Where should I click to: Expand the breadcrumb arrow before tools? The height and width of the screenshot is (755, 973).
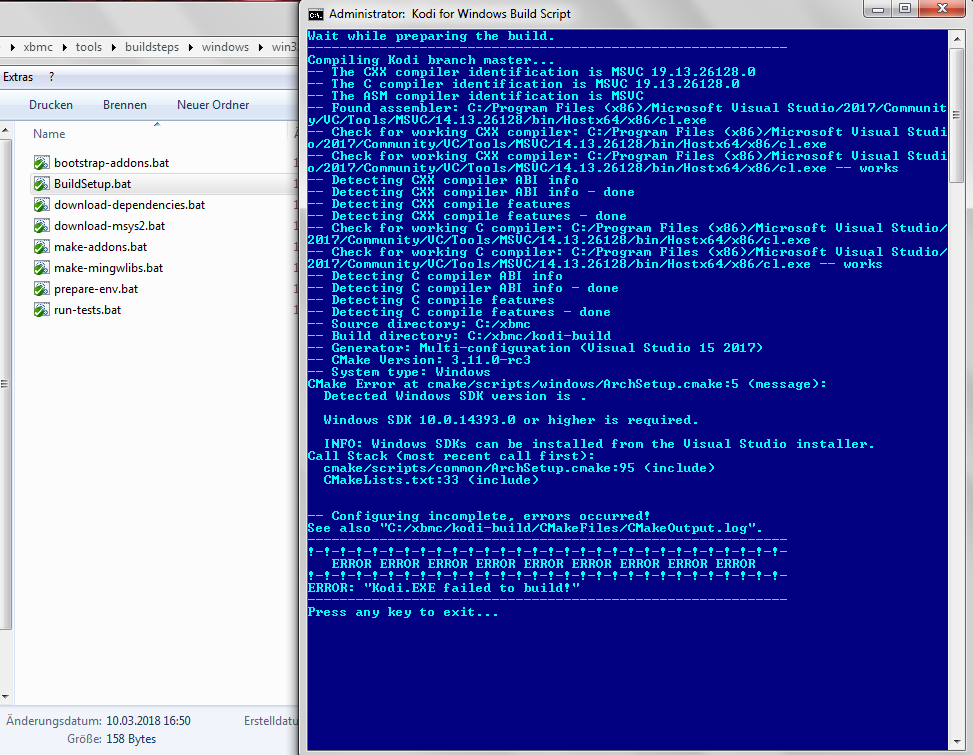click(64, 47)
